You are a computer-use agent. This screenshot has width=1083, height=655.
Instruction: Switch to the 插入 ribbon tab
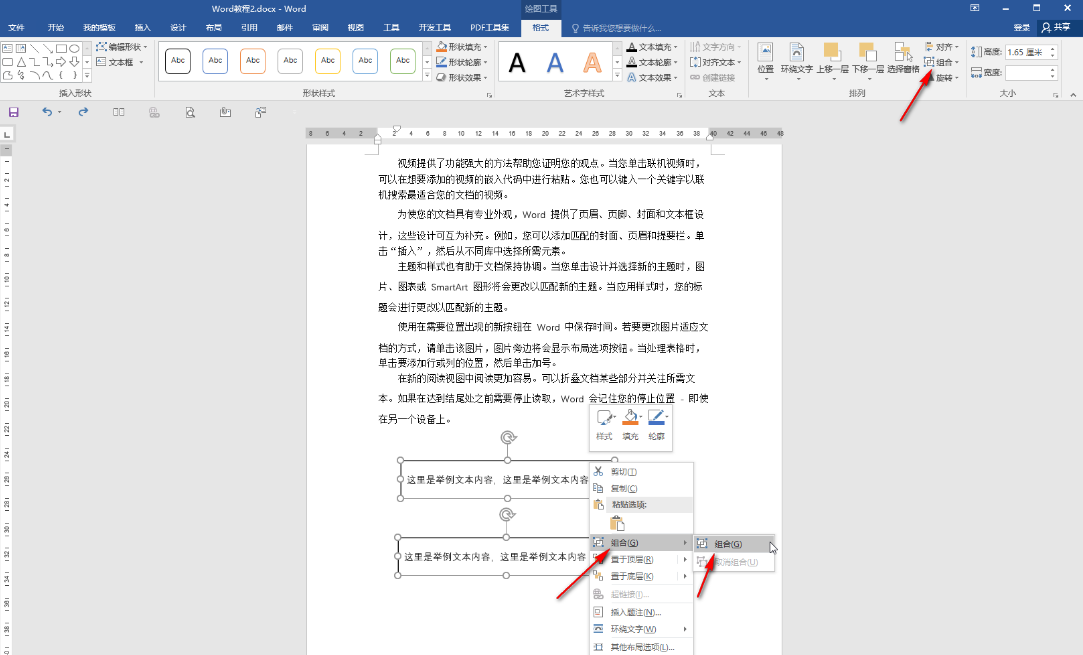tap(141, 27)
